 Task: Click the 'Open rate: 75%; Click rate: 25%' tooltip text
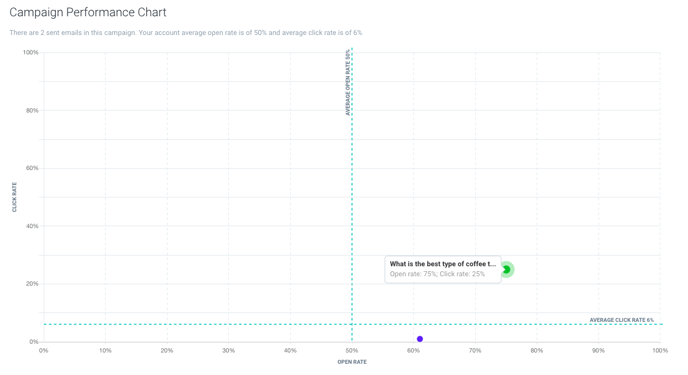click(x=437, y=274)
